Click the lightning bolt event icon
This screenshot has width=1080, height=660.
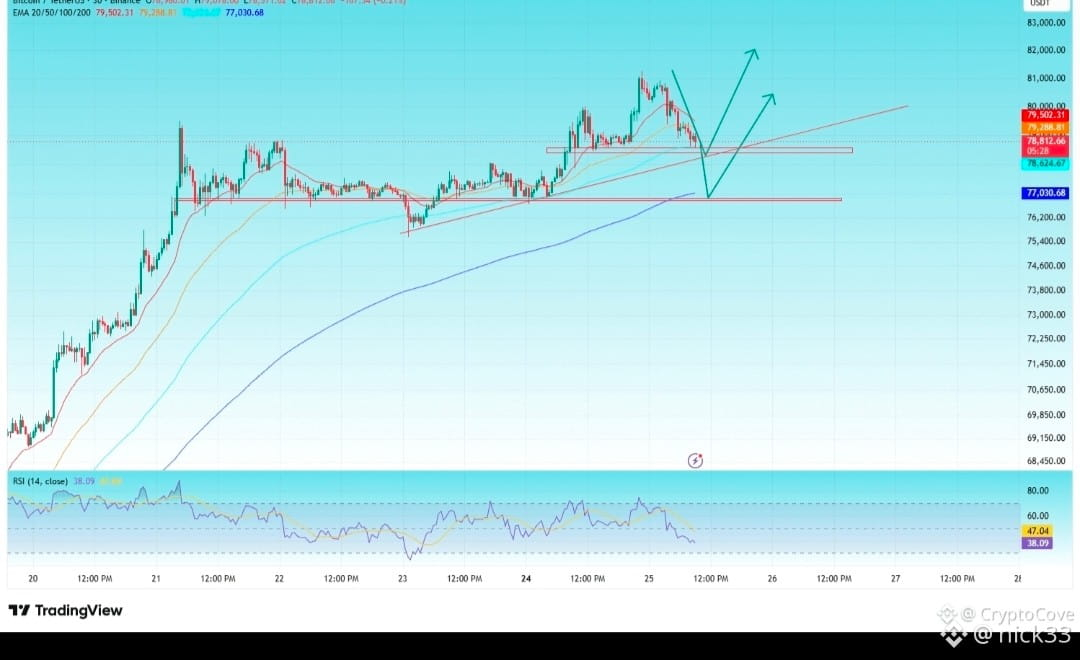pyautogui.click(x=695, y=460)
